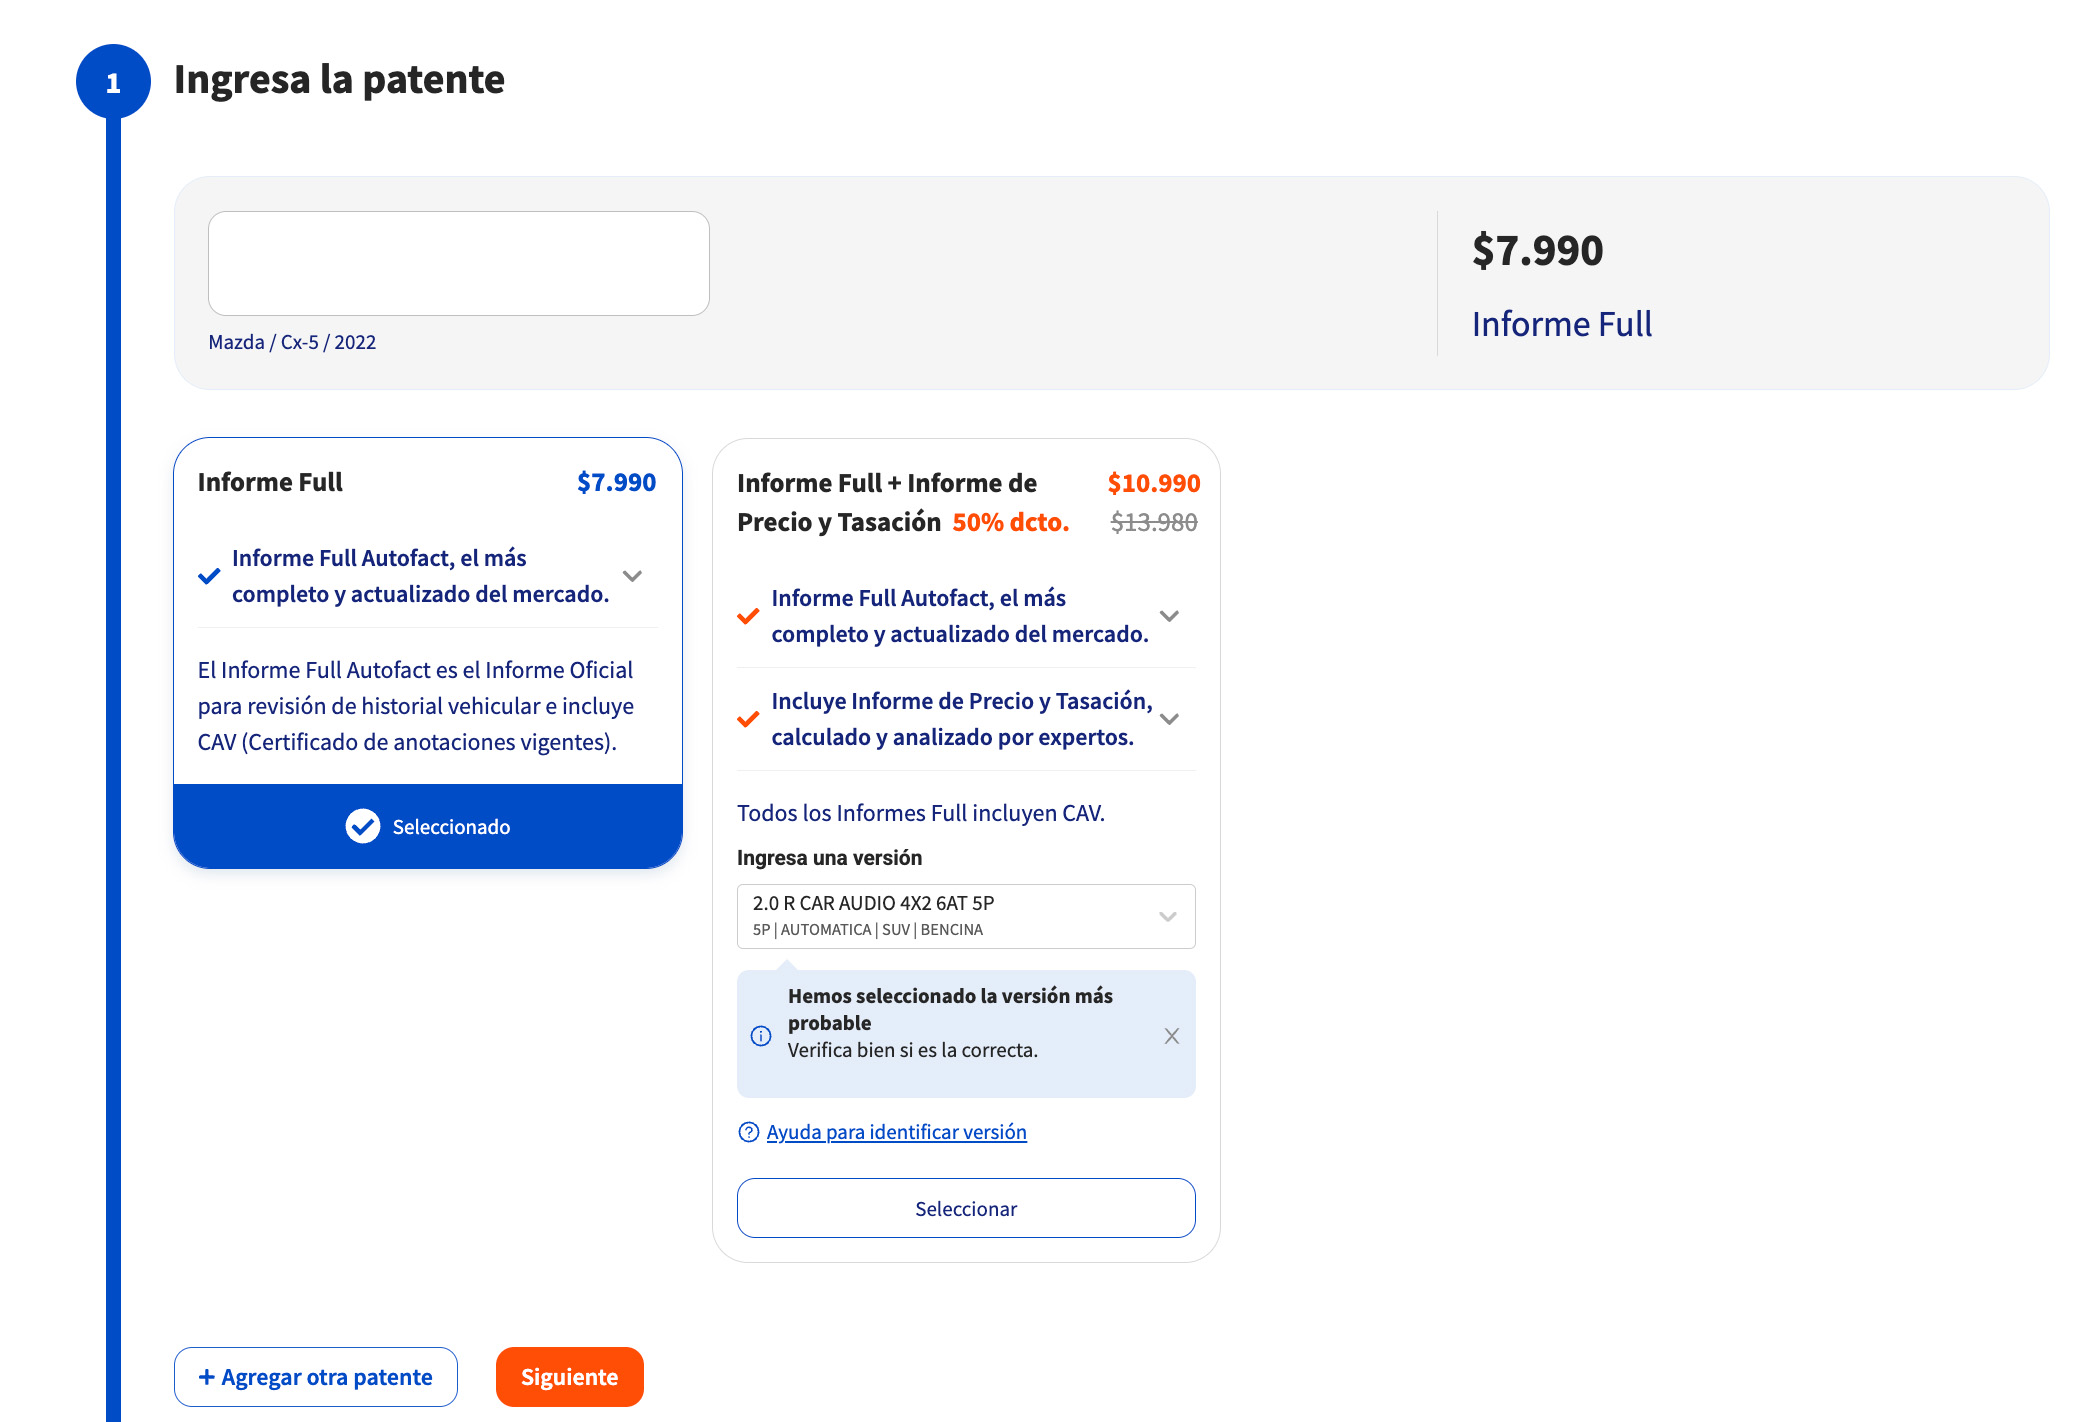This screenshot has height=1422, width=2078.
Task: Select the Informe Full plan card
Action: tap(428, 650)
